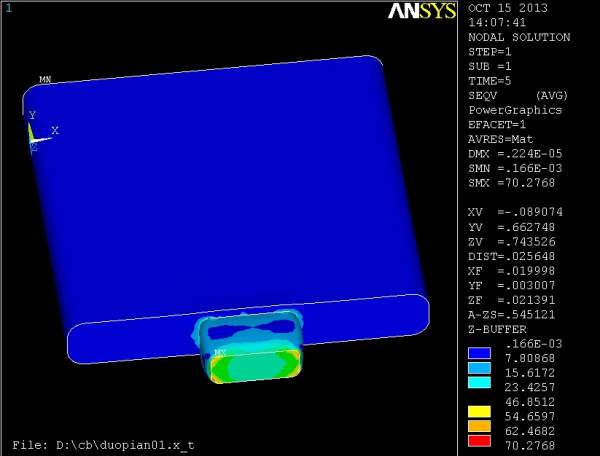600x456 pixels.
Task: Select the MX maximum stress marker
Action: point(220,352)
